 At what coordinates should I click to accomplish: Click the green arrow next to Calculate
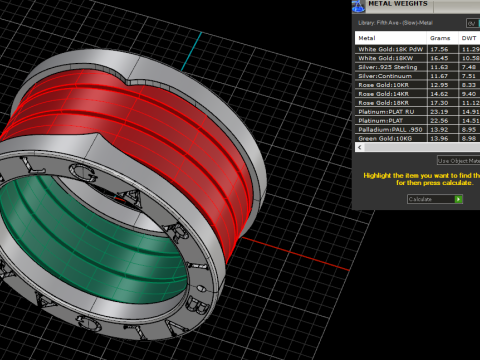click(x=459, y=199)
